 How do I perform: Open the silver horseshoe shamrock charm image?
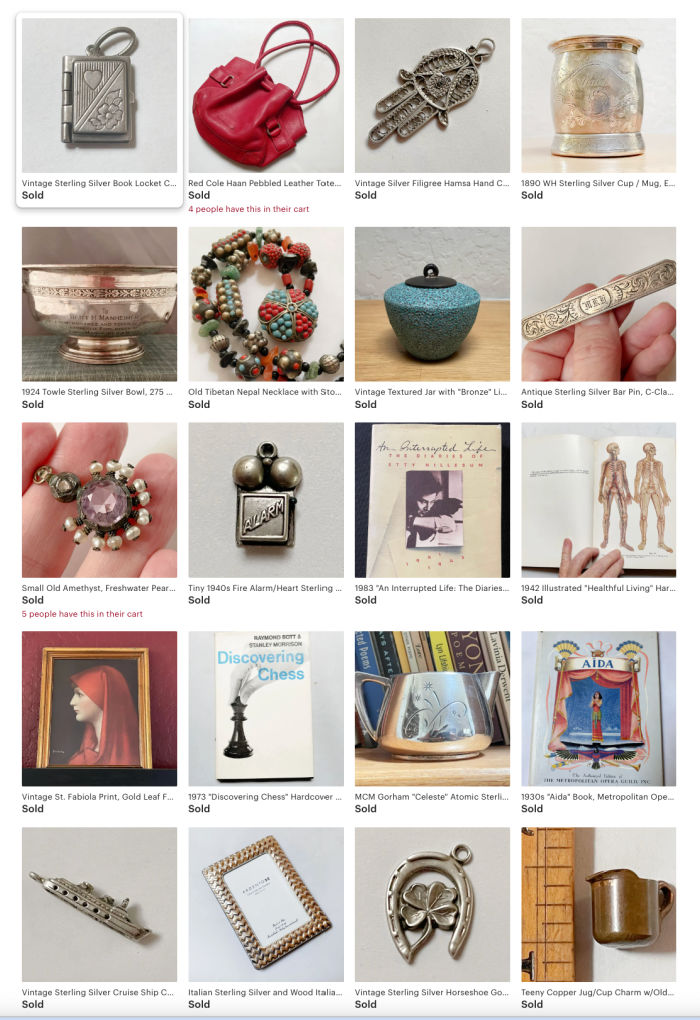tap(432, 904)
